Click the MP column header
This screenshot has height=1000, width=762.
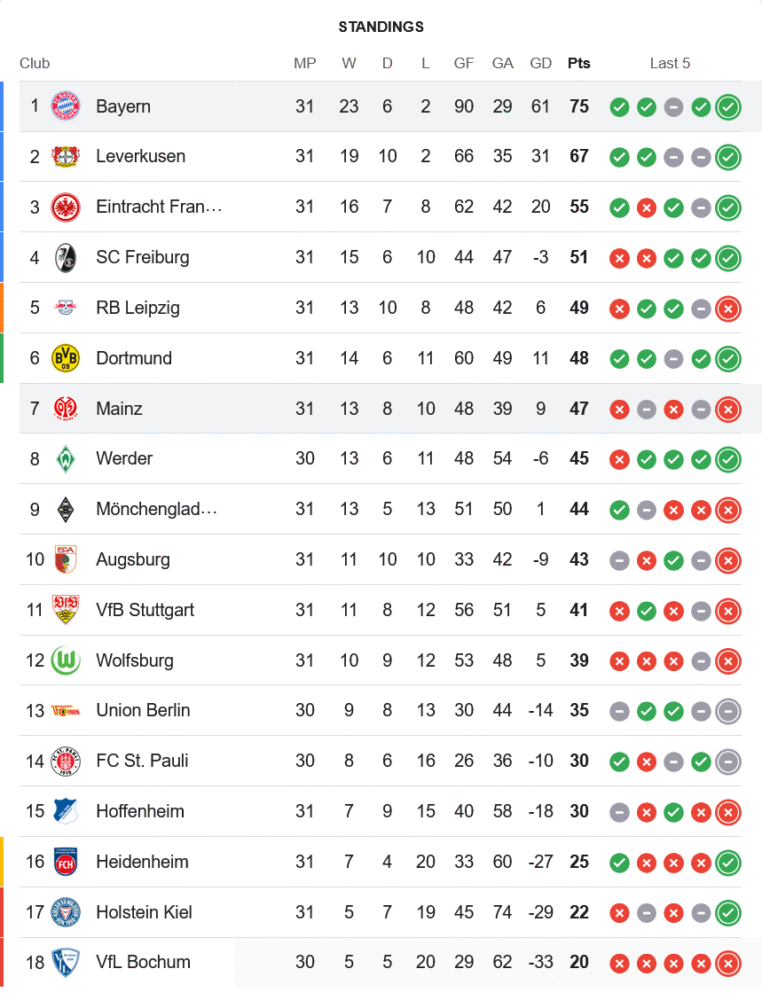click(305, 63)
